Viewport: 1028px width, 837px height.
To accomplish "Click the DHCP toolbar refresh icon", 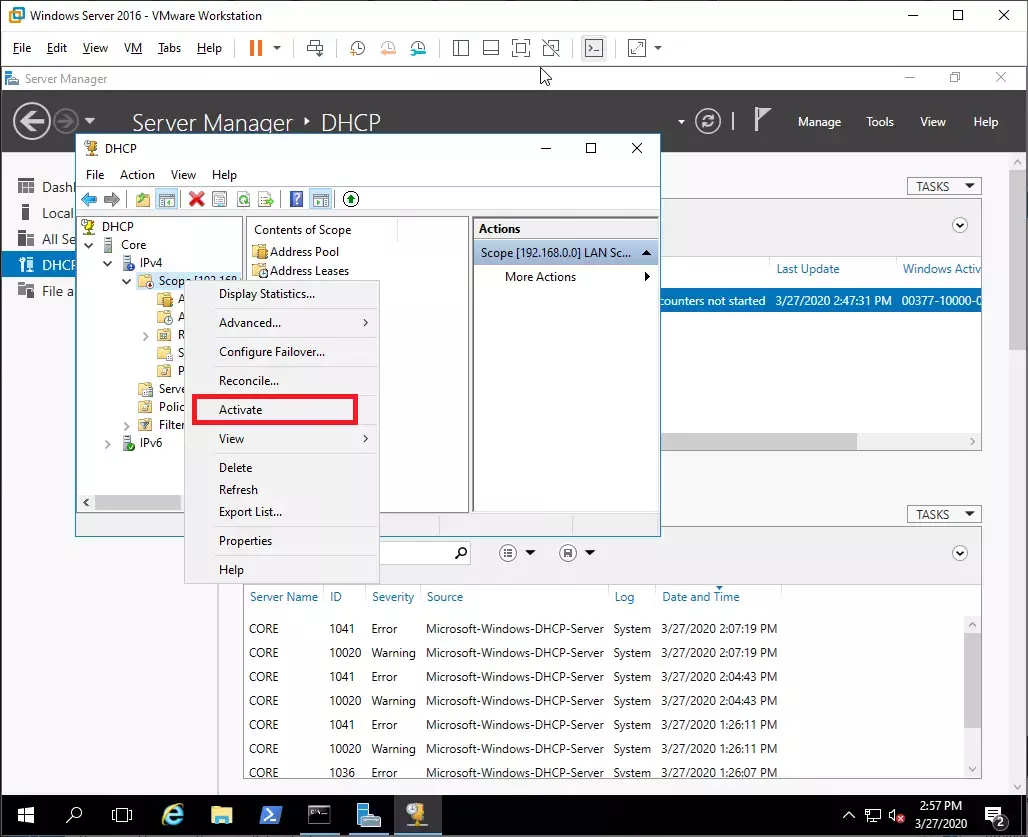I will (243, 199).
